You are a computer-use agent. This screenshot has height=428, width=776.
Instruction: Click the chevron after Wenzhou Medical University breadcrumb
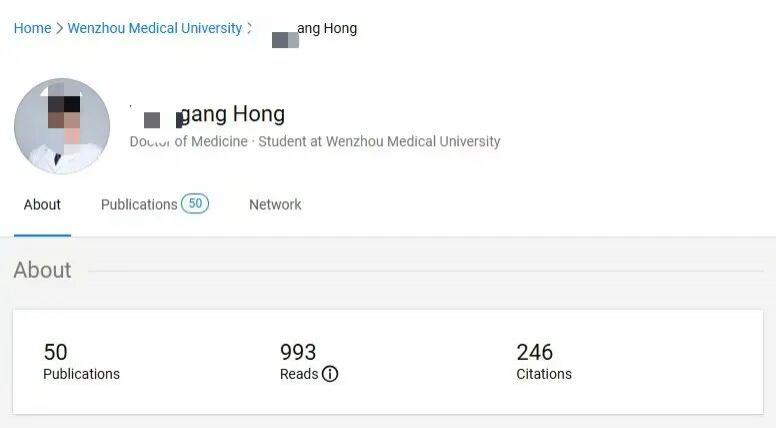250,28
